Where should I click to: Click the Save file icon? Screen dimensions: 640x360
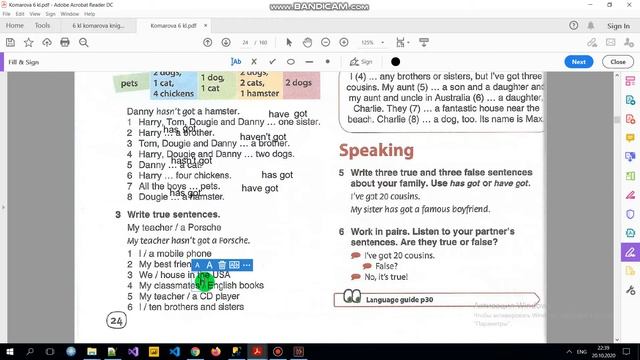tap(10, 42)
